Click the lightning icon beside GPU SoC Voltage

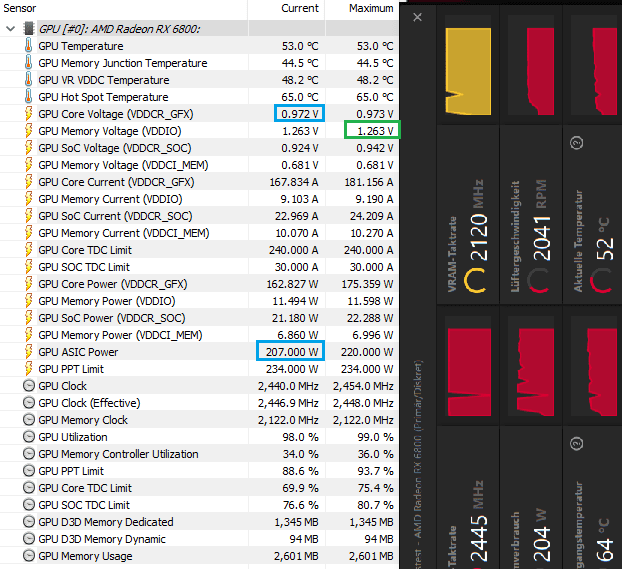pyautogui.click(x=29, y=148)
